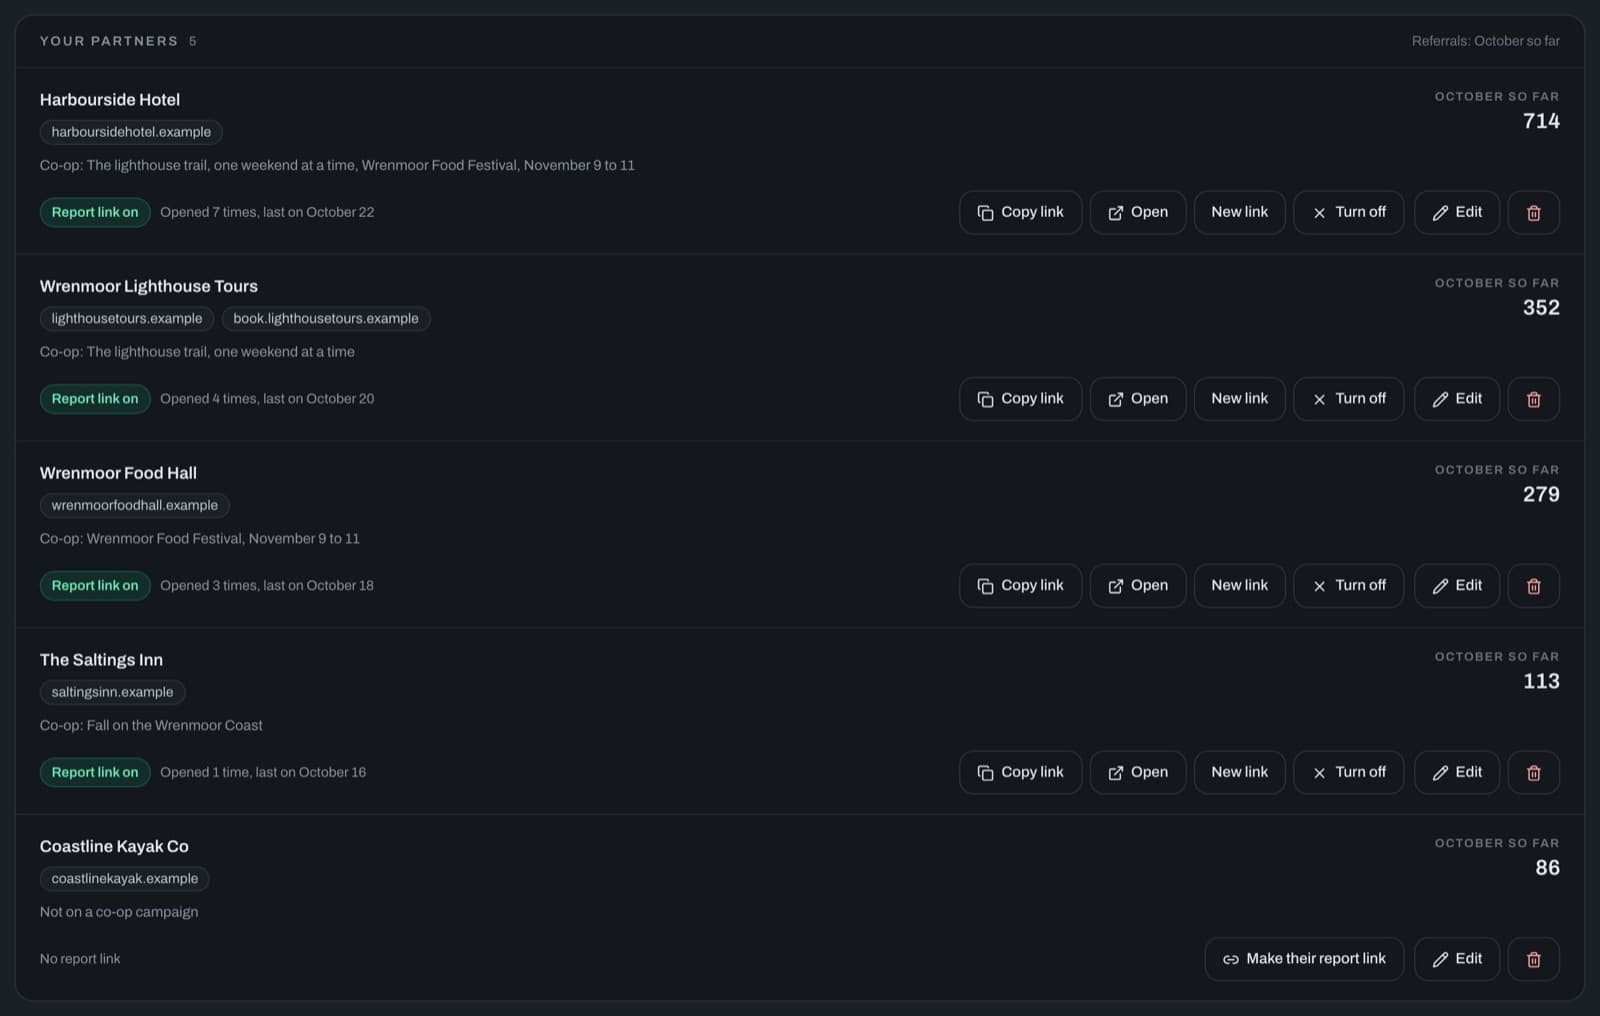Copy Wrenmoor Lighthouse Tours report link
This screenshot has height=1016, width=1600.
[x=1020, y=399]
